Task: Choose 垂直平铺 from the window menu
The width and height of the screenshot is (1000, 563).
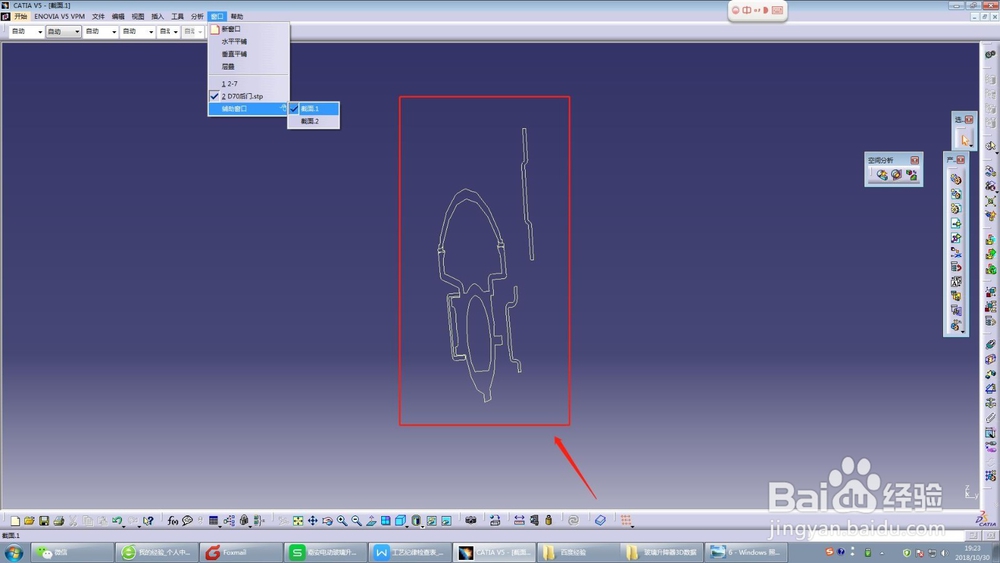Action: pyautogui.click(x=249, y=54)
